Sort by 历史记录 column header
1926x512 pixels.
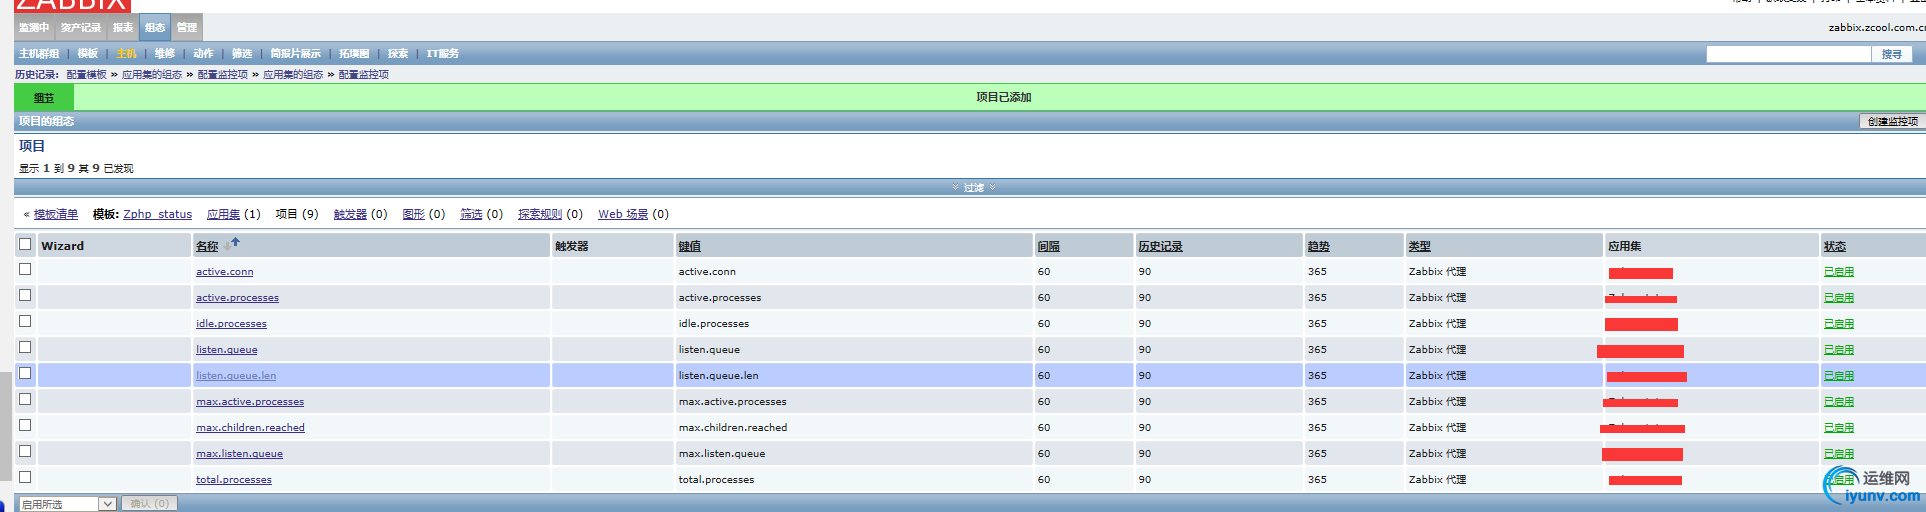[x=1160, y=246]
